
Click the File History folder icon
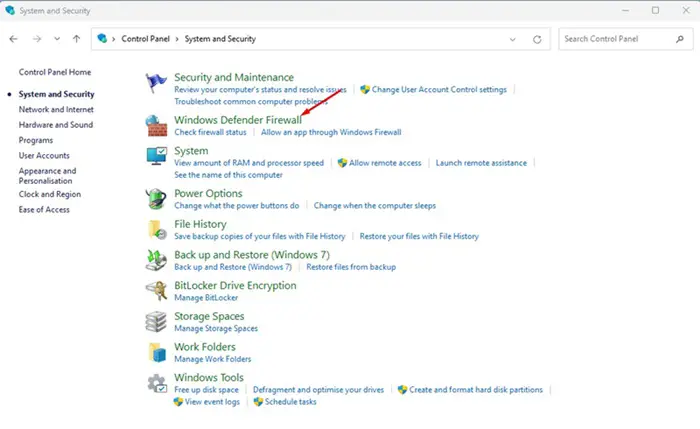coord(157,229)
